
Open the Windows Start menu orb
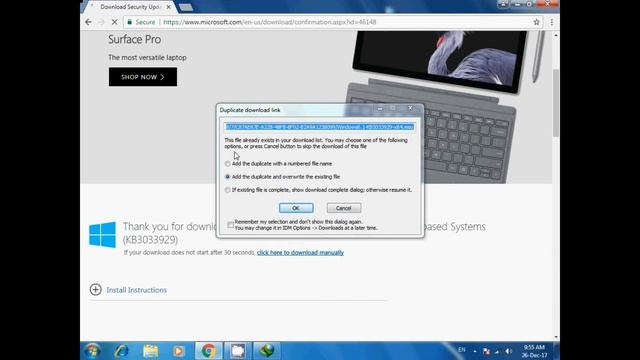(x=92, y=351)
